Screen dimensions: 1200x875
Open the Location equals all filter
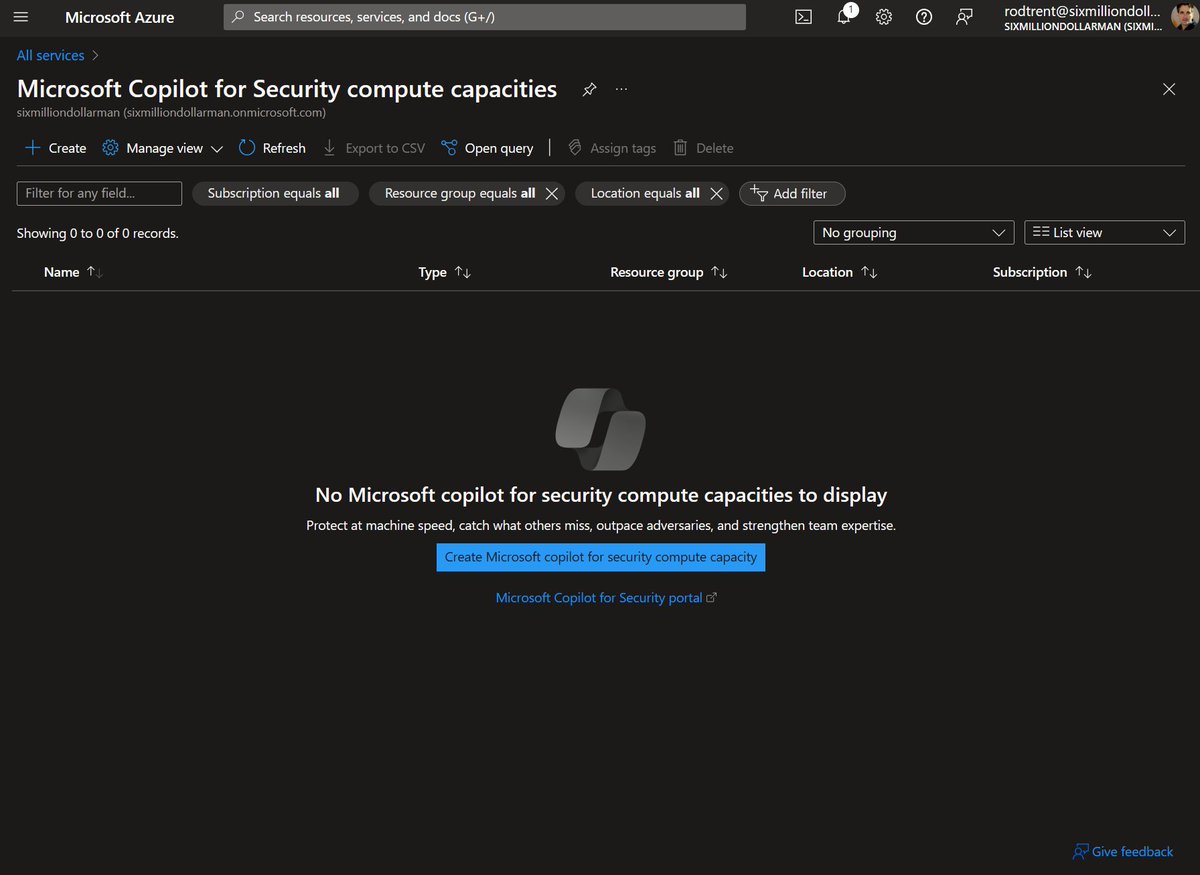pyautogui.click(x=645, y=193)
